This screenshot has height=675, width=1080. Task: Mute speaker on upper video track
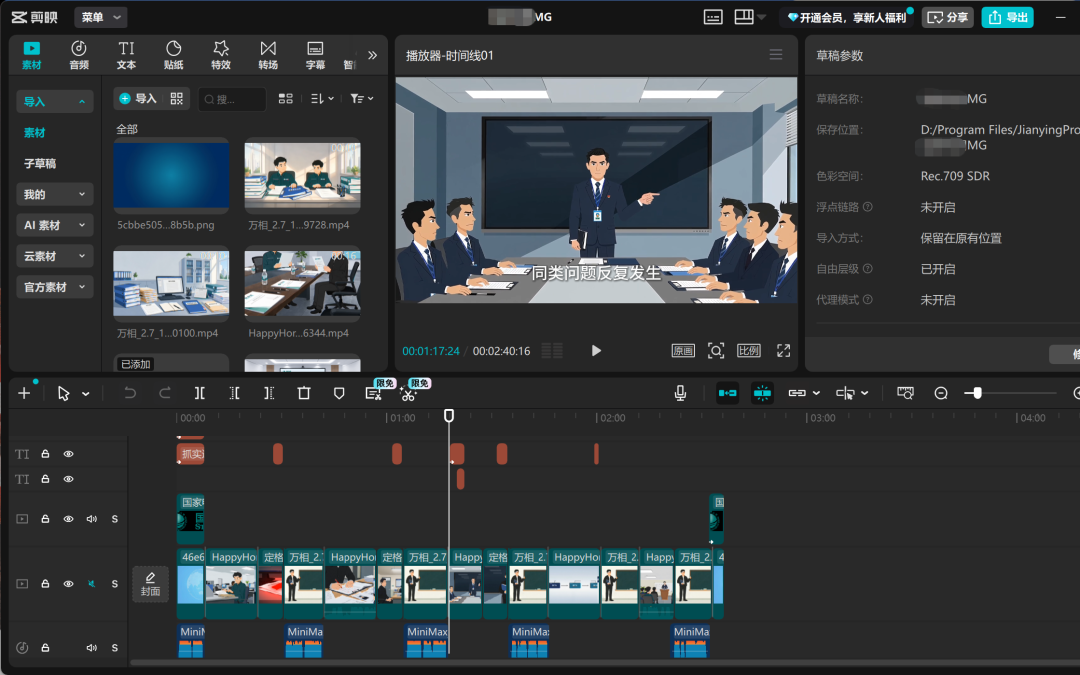(x=92, y=519)
